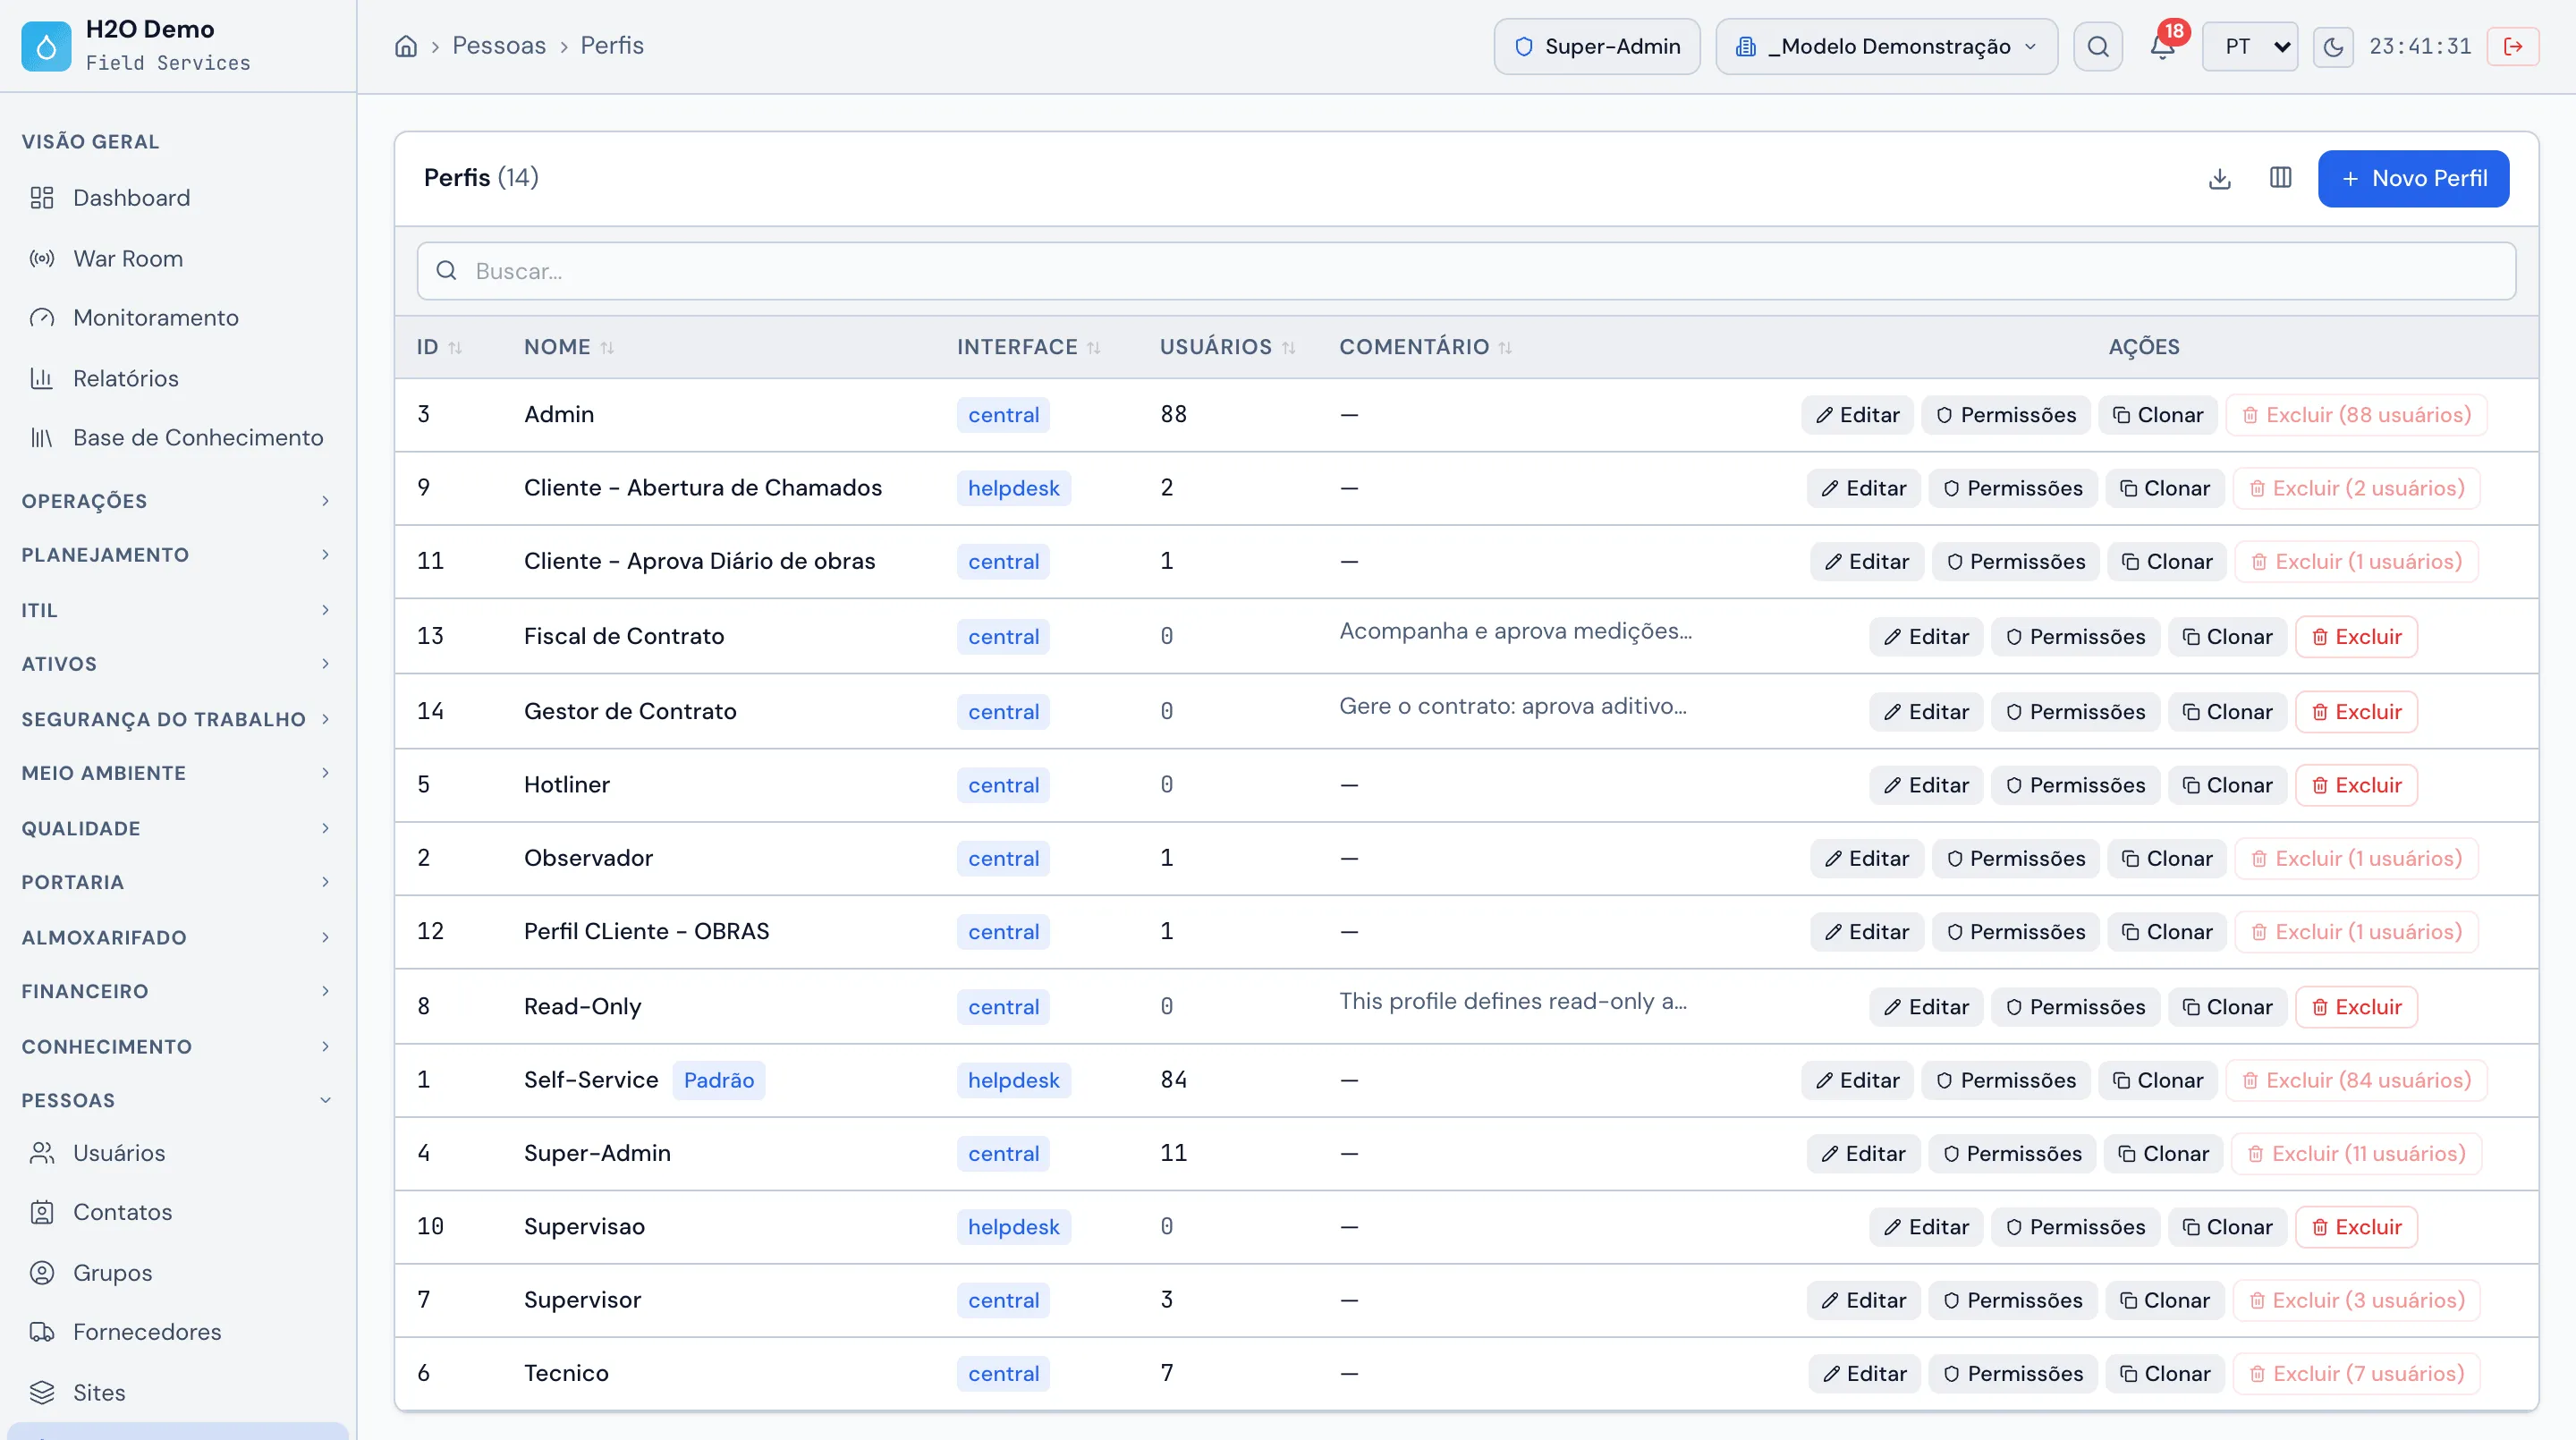
Task: Open Grupos in the sidebar
Action: 178,1273
